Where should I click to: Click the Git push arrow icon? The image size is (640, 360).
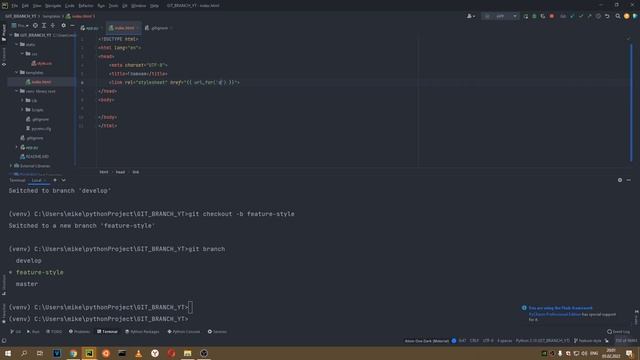coord(589,16)
